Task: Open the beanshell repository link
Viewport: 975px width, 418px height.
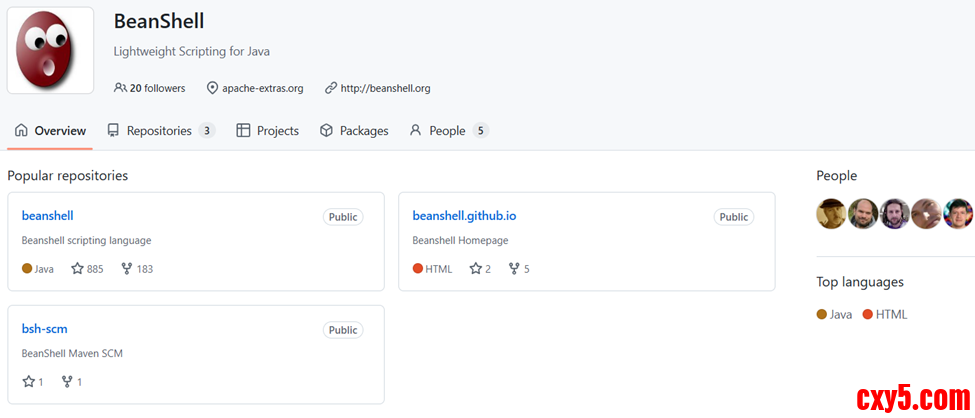Action: (47, 216)
